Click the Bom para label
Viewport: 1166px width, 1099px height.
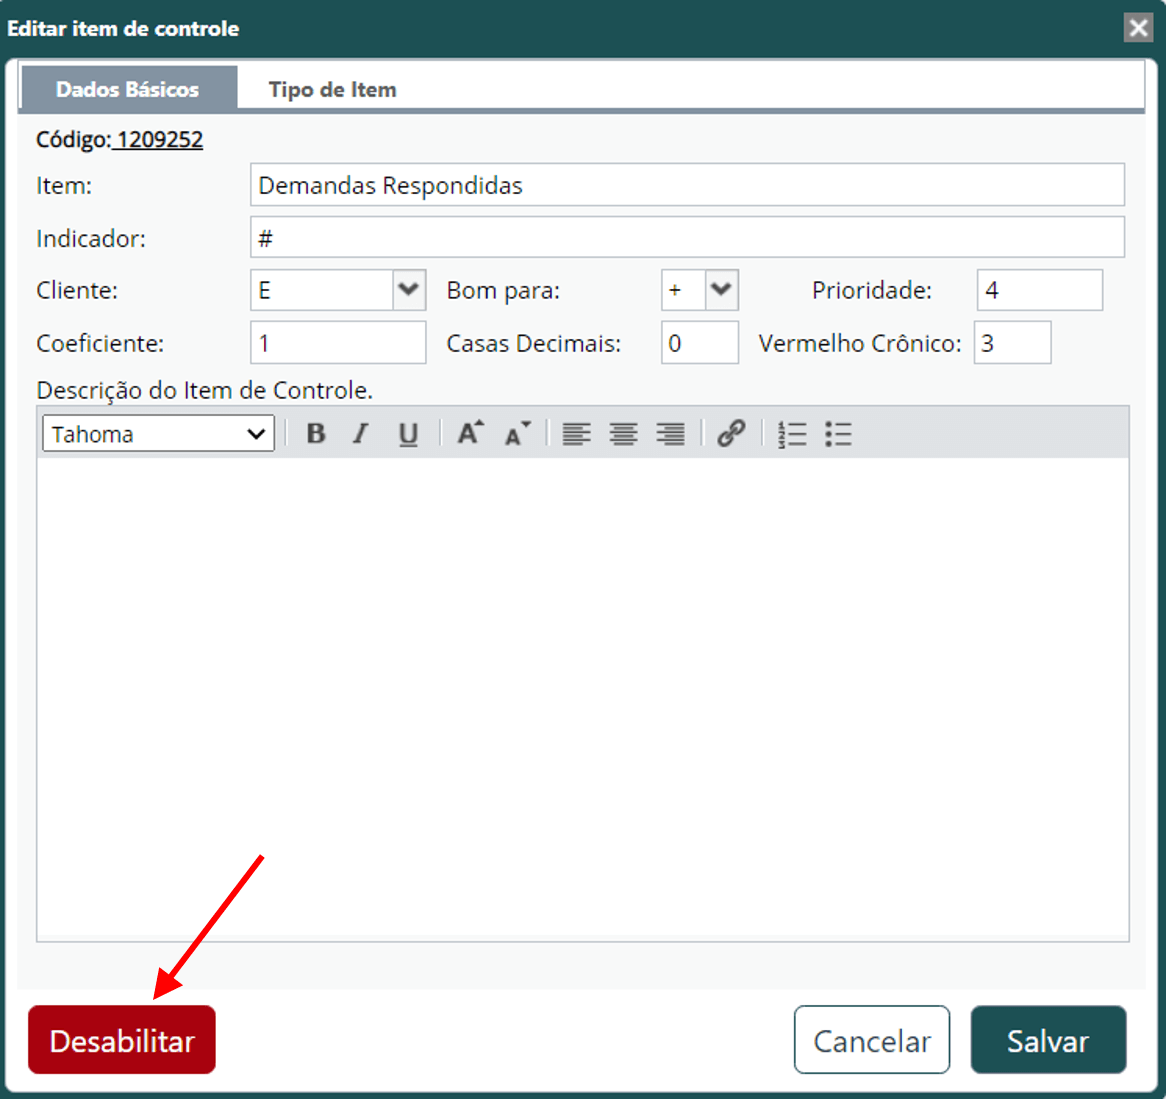pyautogui.click(x=503, y=291)
